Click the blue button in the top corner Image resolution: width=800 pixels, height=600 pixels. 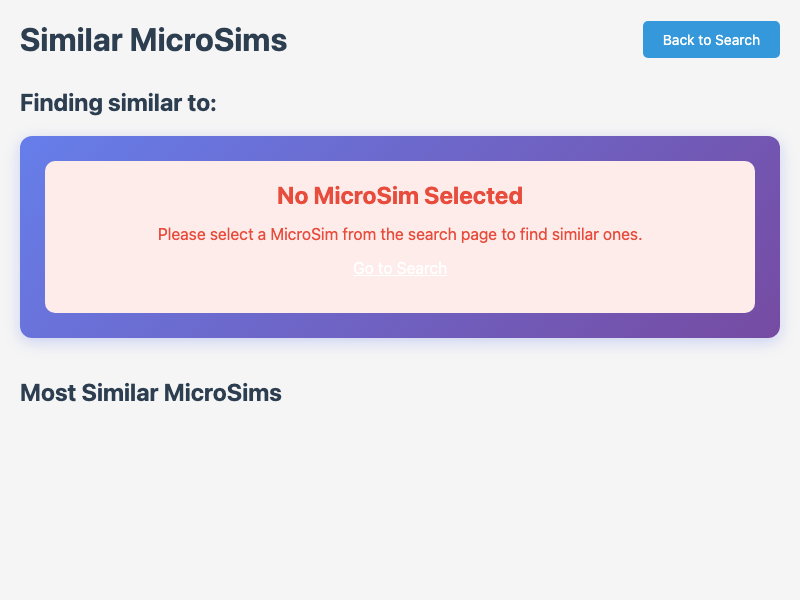point(711,39)
